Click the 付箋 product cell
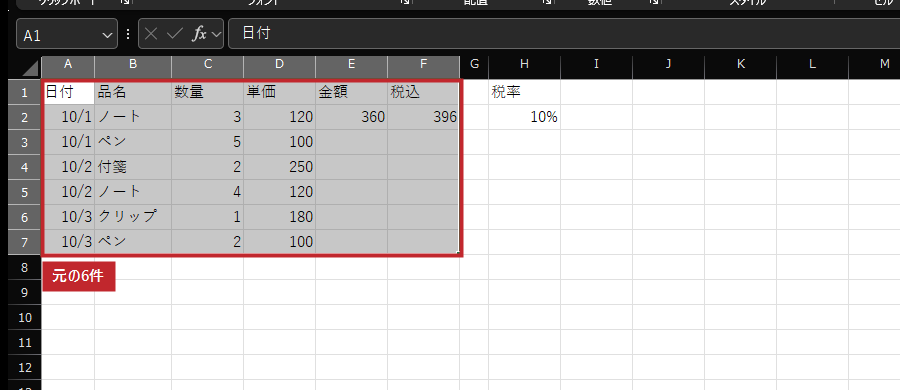 click(133, 167)
